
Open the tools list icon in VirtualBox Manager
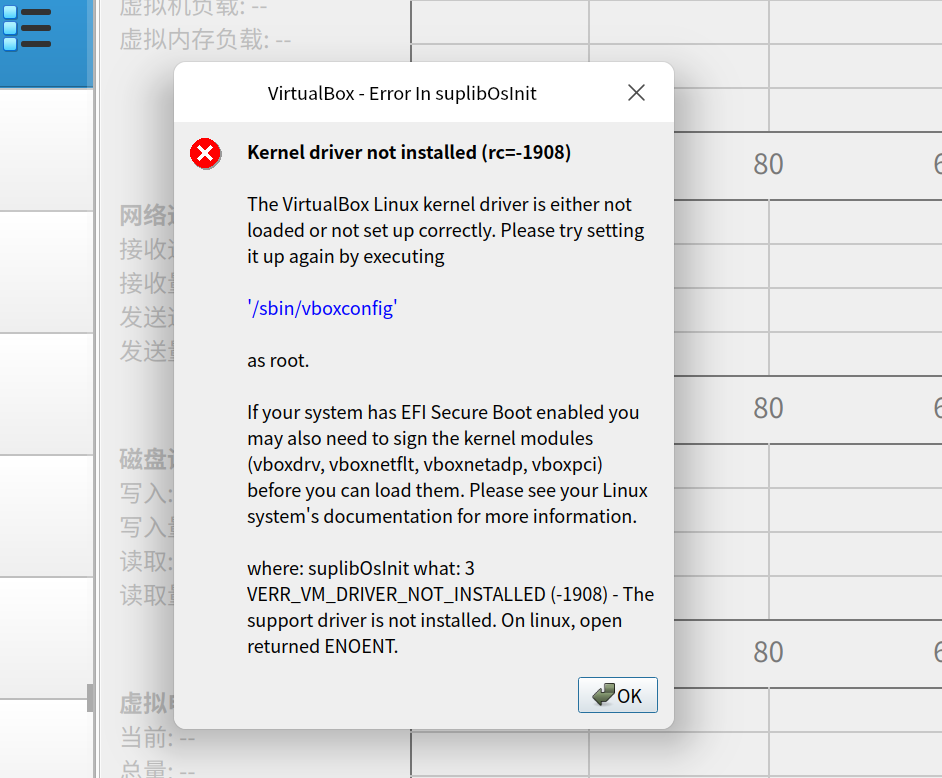click(x=28, y=28)
